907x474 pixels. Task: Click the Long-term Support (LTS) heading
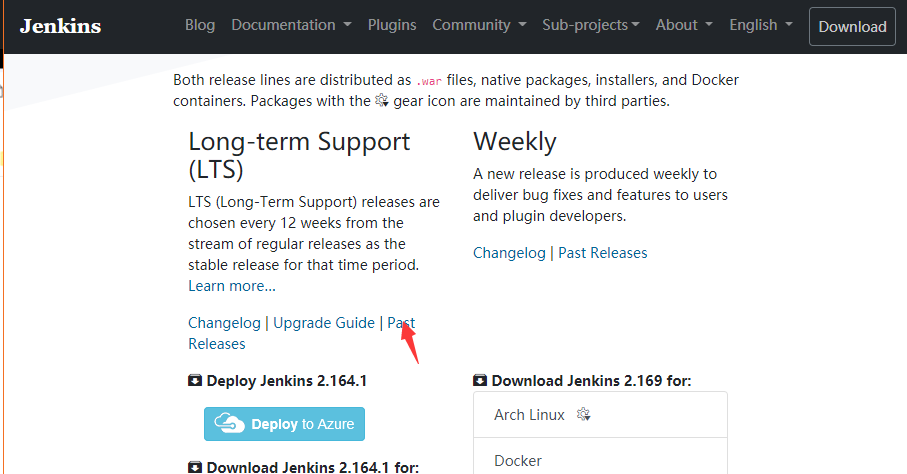point(299,155)
